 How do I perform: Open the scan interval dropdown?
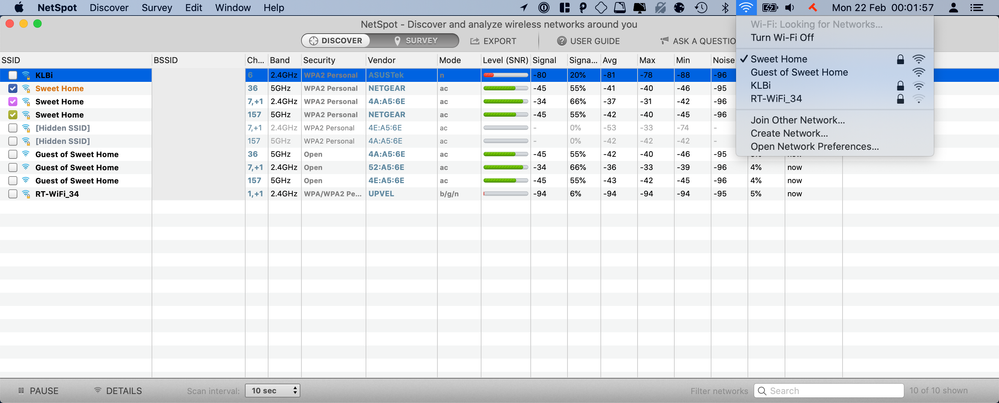(273, 391)
